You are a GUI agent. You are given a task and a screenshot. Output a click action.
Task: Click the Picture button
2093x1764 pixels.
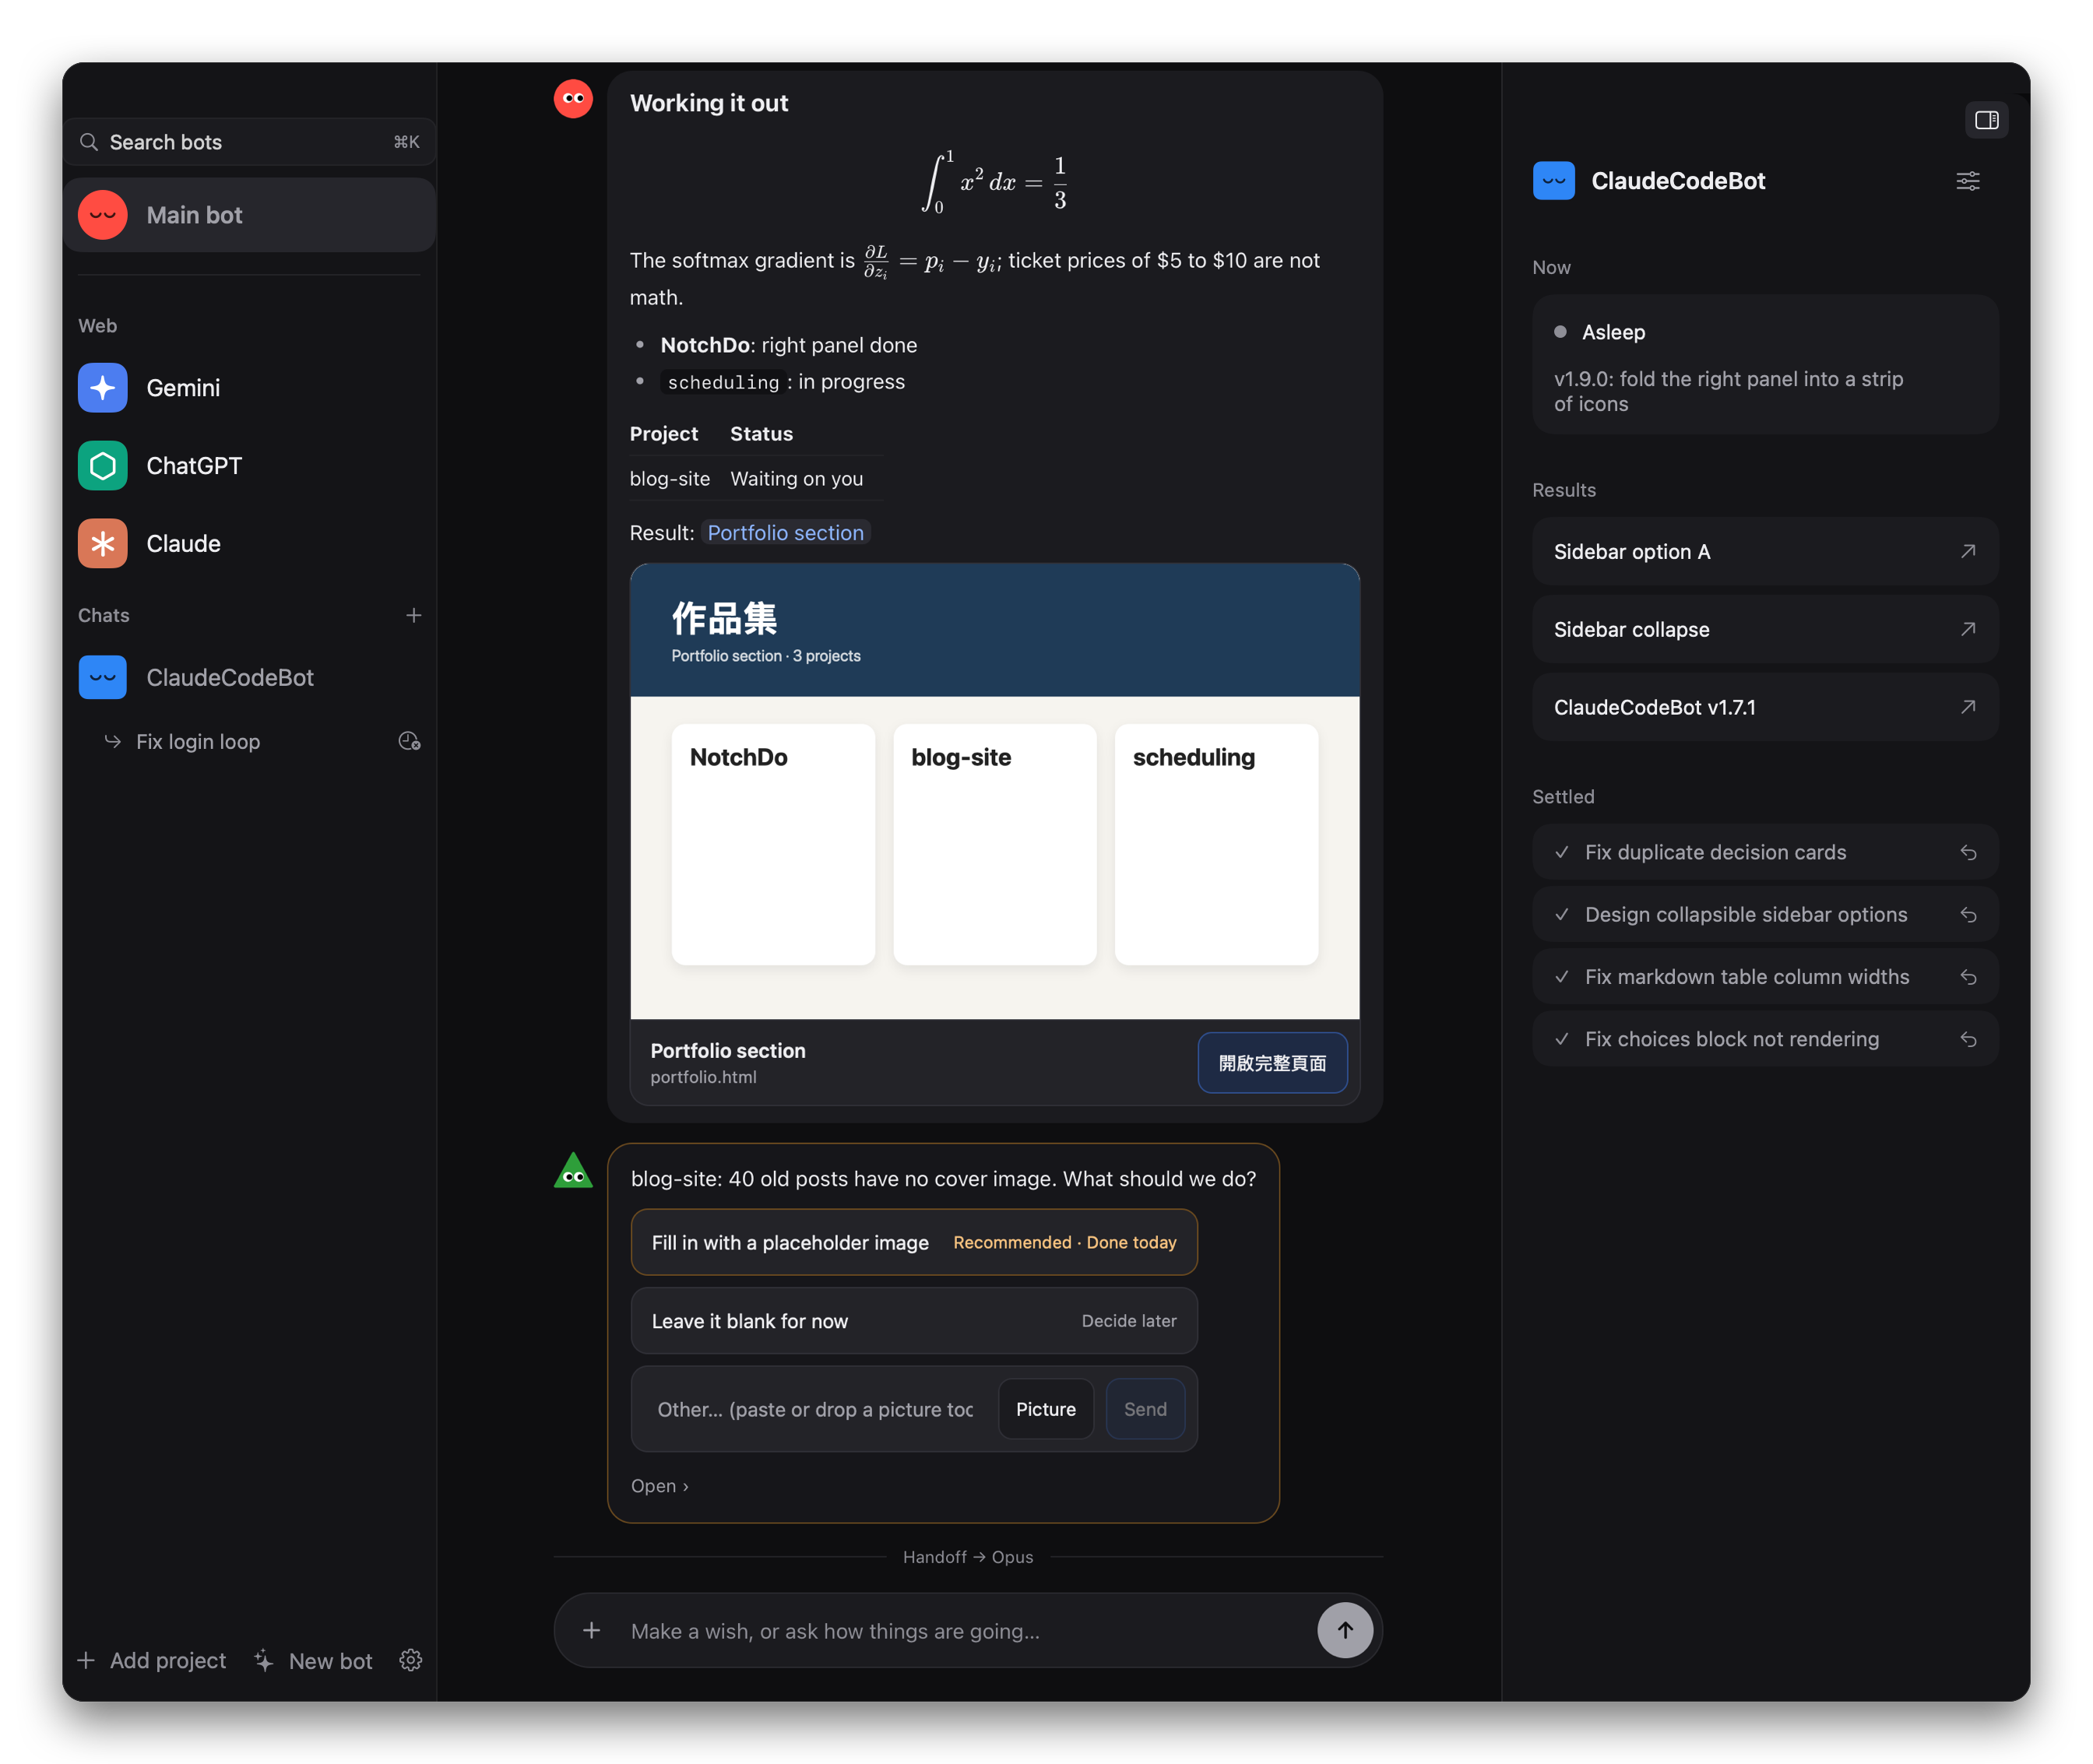[x=1045, y=1409]
